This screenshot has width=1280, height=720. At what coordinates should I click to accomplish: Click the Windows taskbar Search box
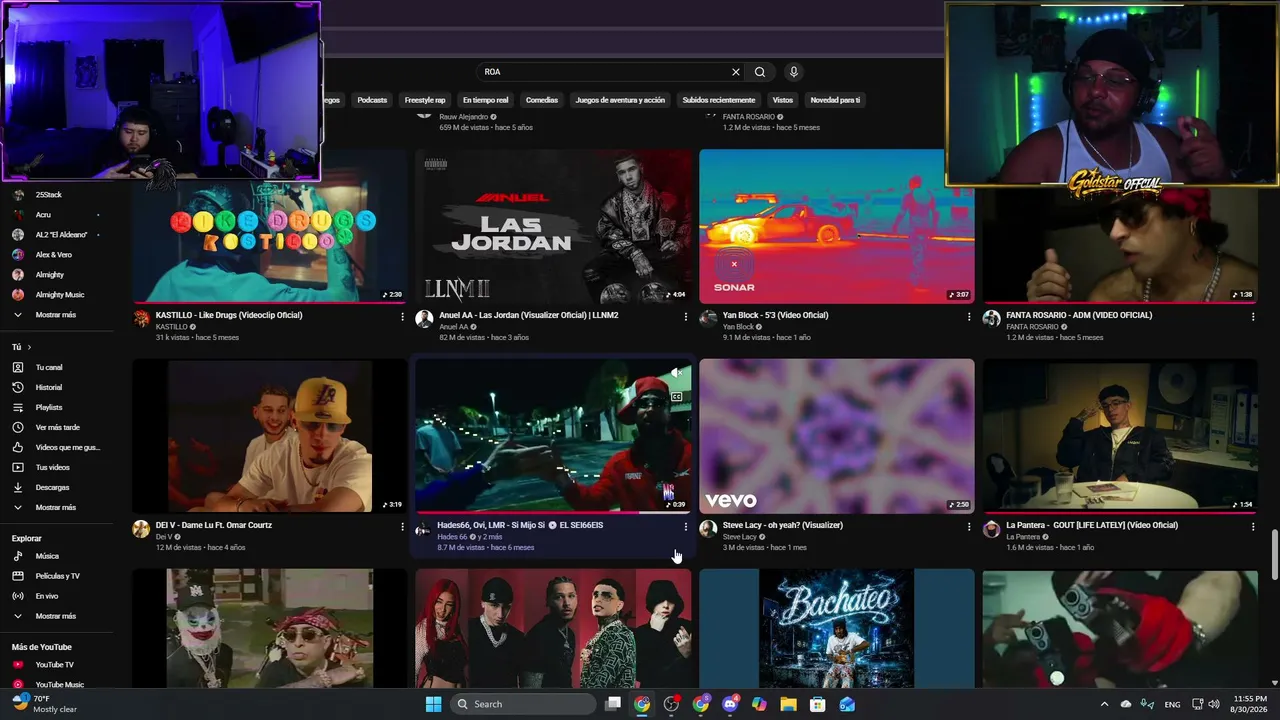[522, 704]
